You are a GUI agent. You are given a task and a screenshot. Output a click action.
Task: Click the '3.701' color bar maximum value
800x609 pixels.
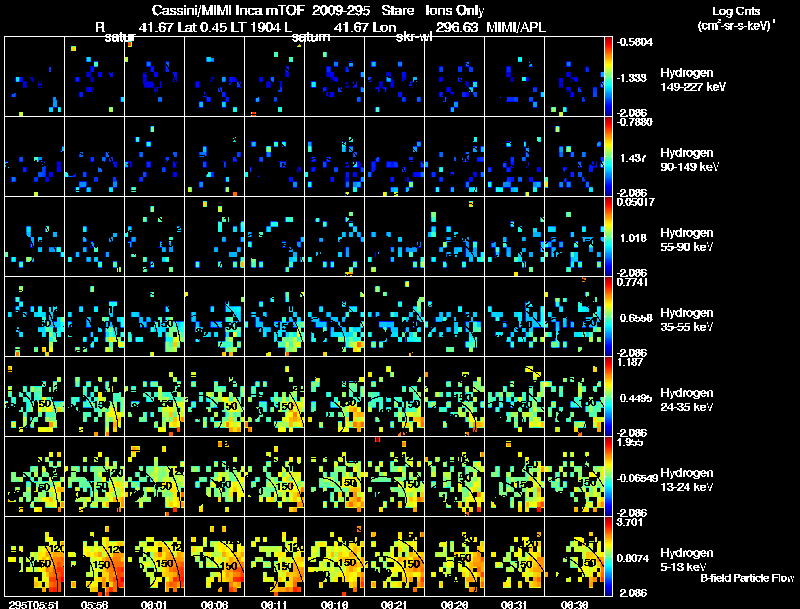pos(630,522)
